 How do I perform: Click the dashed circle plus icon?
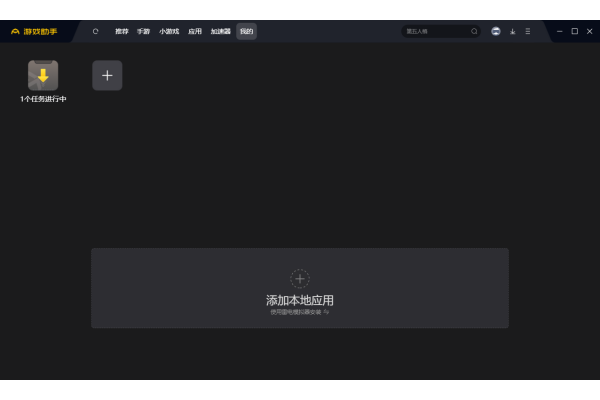pyautogui.click(x=300, y=279)
